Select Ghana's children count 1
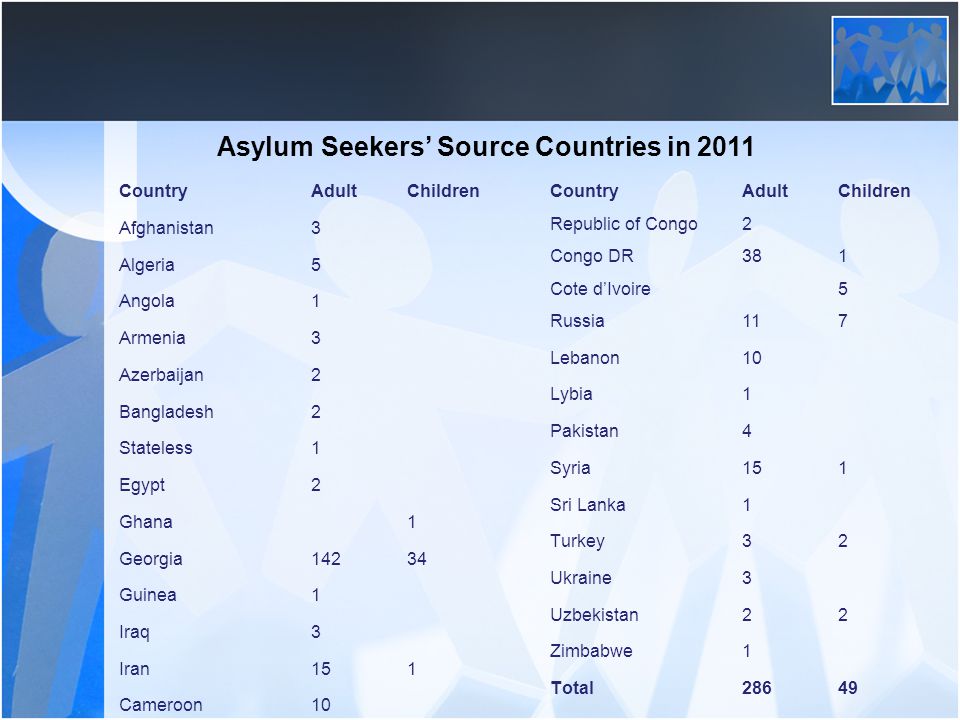This screenshot has width=960, height=720. coord(412,522)
